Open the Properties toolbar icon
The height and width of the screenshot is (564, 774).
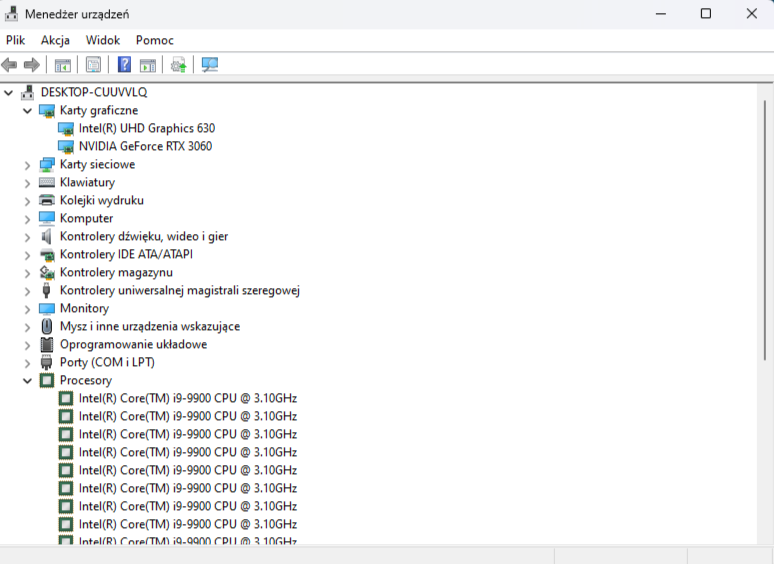pos(93,65)
